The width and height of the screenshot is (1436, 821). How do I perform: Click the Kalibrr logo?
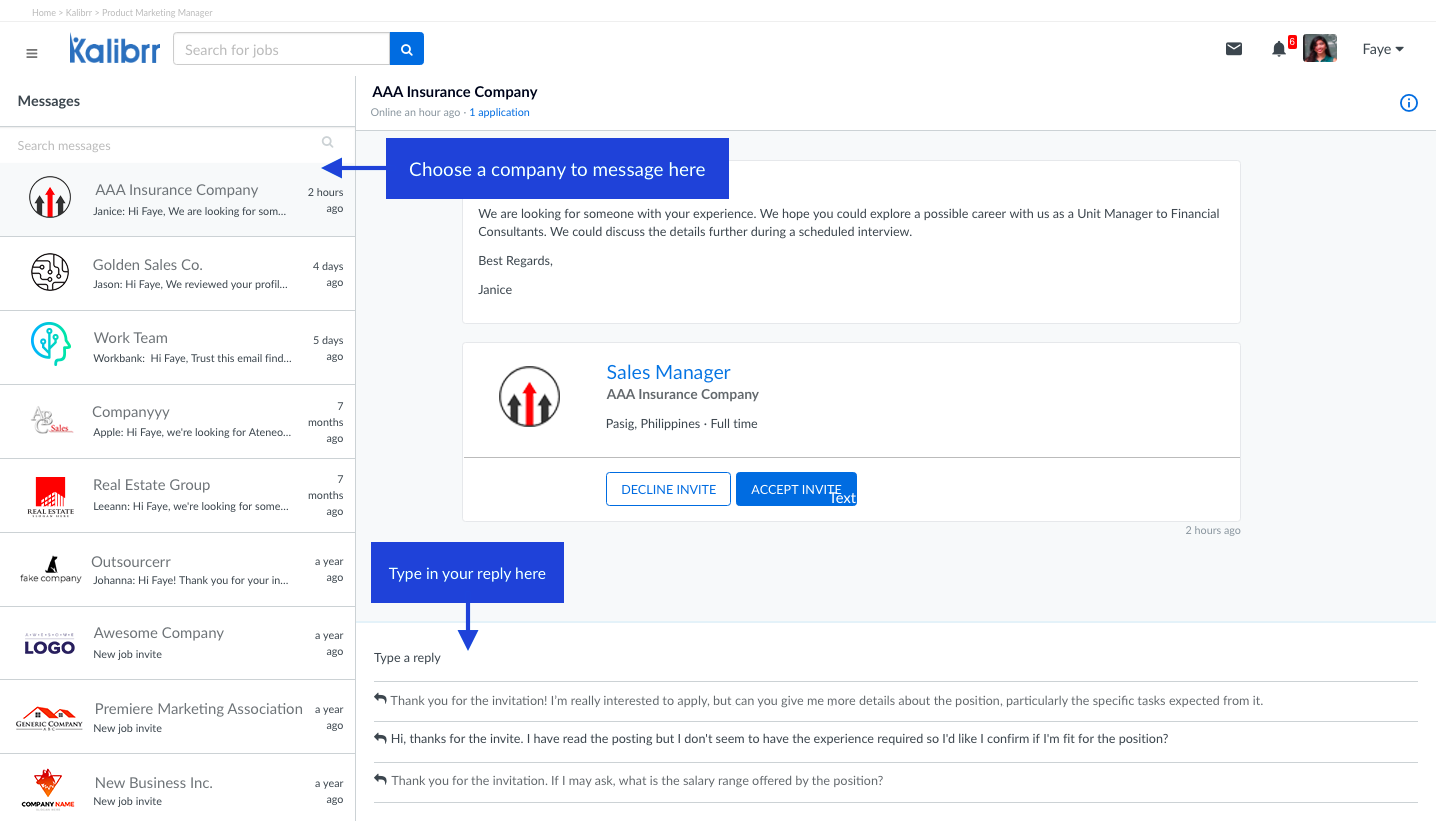pos(114,49)
